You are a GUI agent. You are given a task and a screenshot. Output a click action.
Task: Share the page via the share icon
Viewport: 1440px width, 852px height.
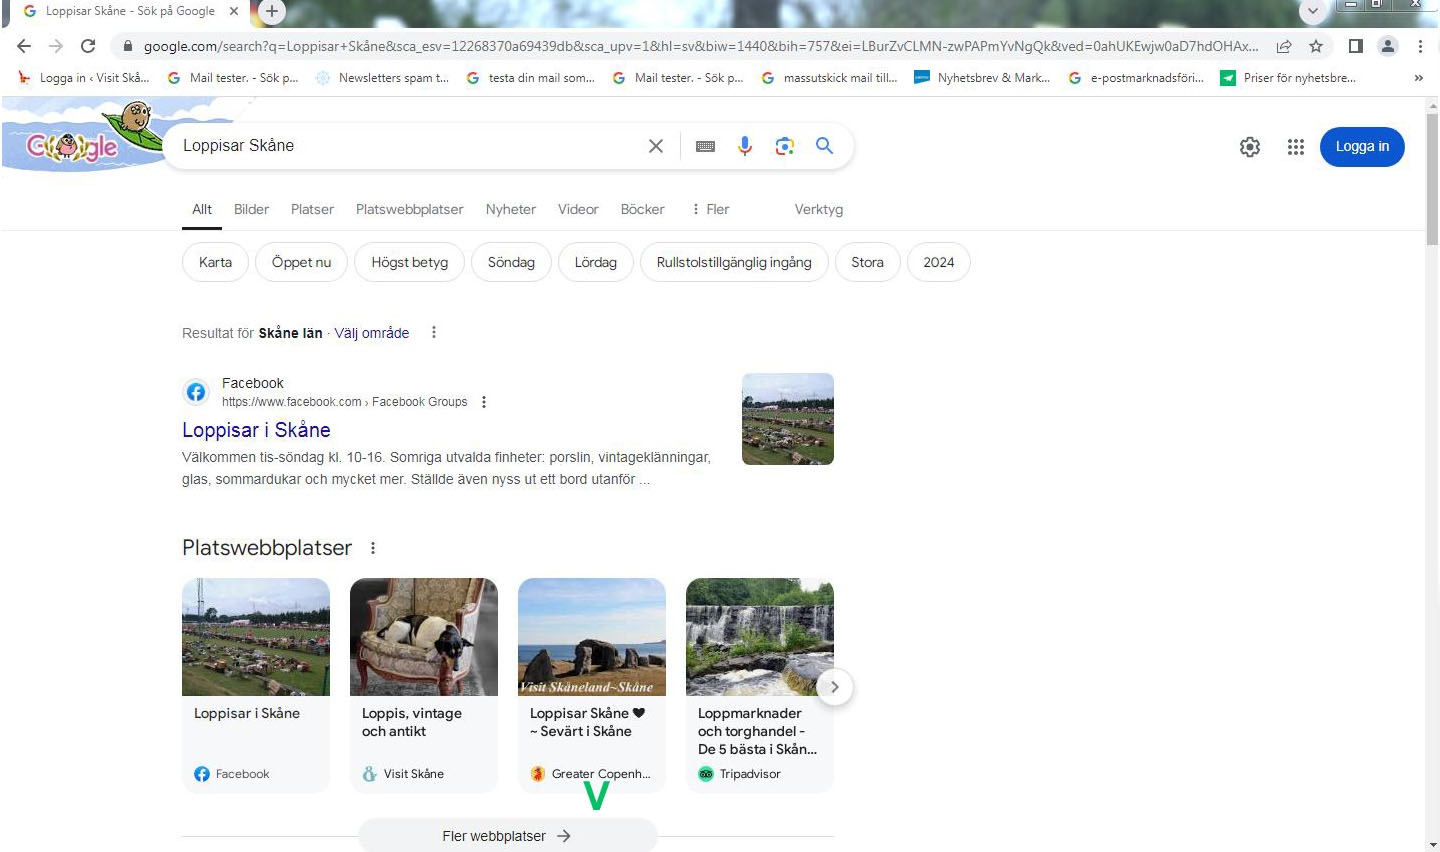pyautogui.click(x=1284, y=46)
